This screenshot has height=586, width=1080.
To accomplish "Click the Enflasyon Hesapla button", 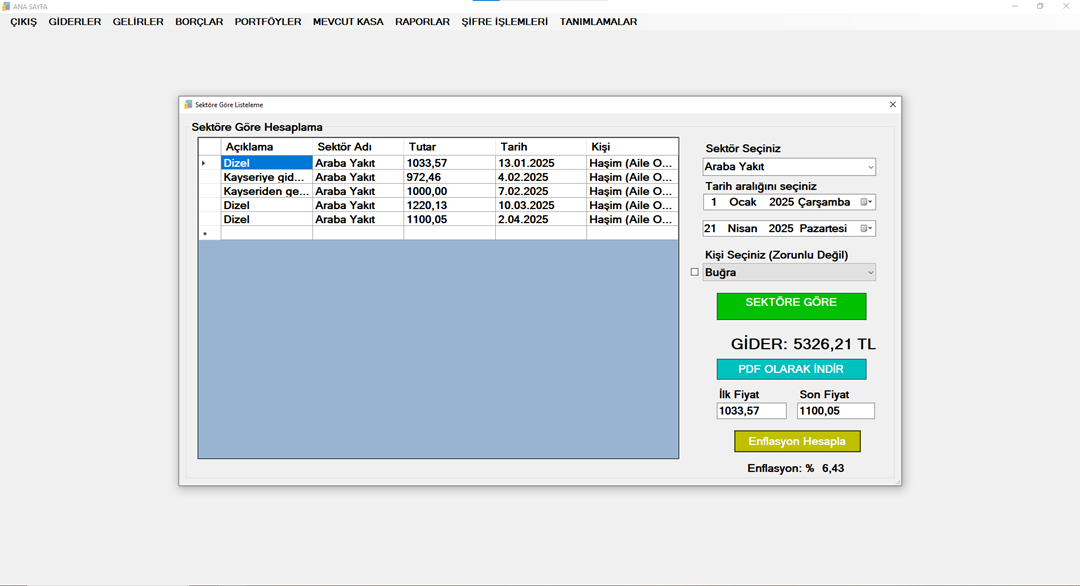I will tap(797, 441).
